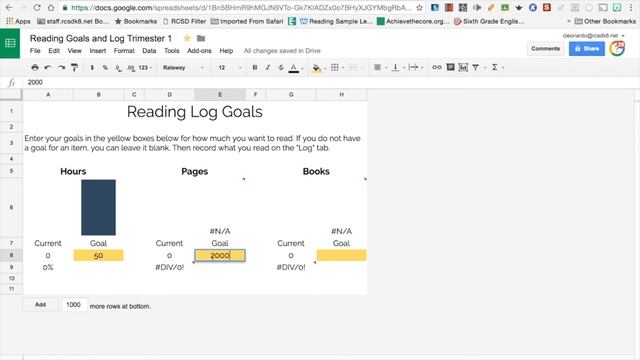
Task: Open the Other Bookmarks folder
Action: tap(605, 21)
